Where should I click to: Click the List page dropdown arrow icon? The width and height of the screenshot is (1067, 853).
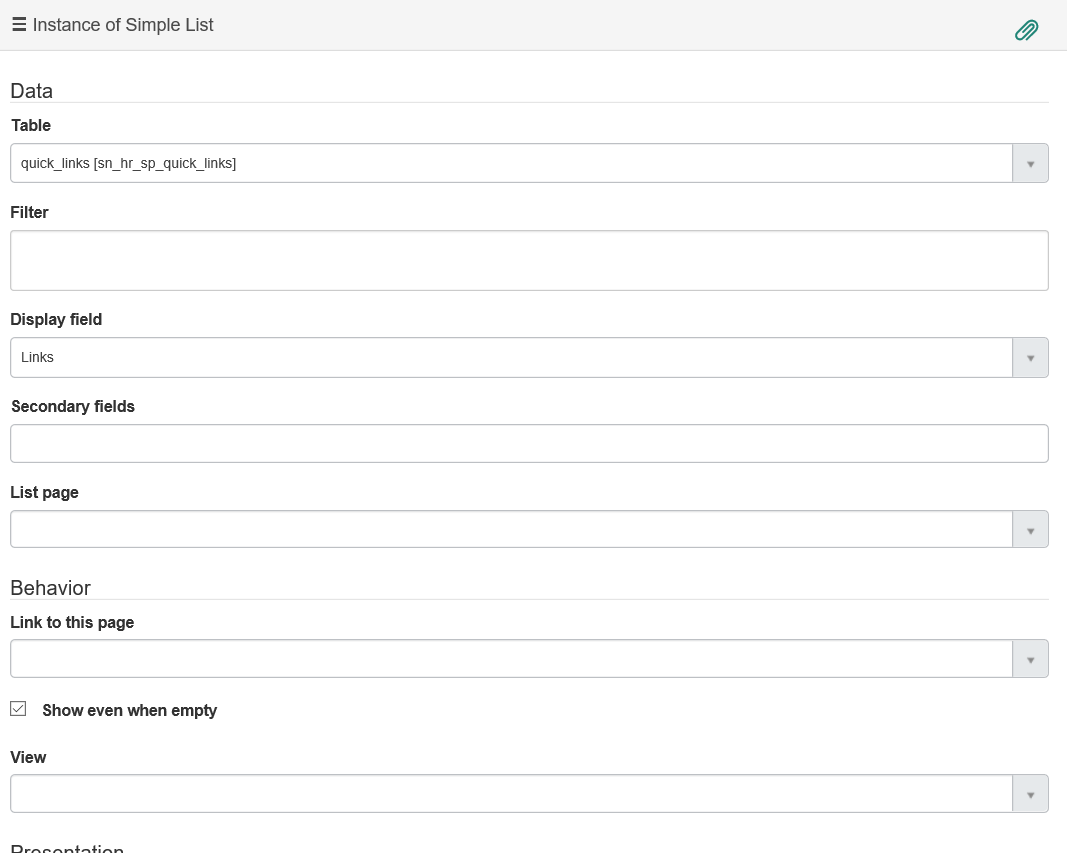(x=1030, y=529)
